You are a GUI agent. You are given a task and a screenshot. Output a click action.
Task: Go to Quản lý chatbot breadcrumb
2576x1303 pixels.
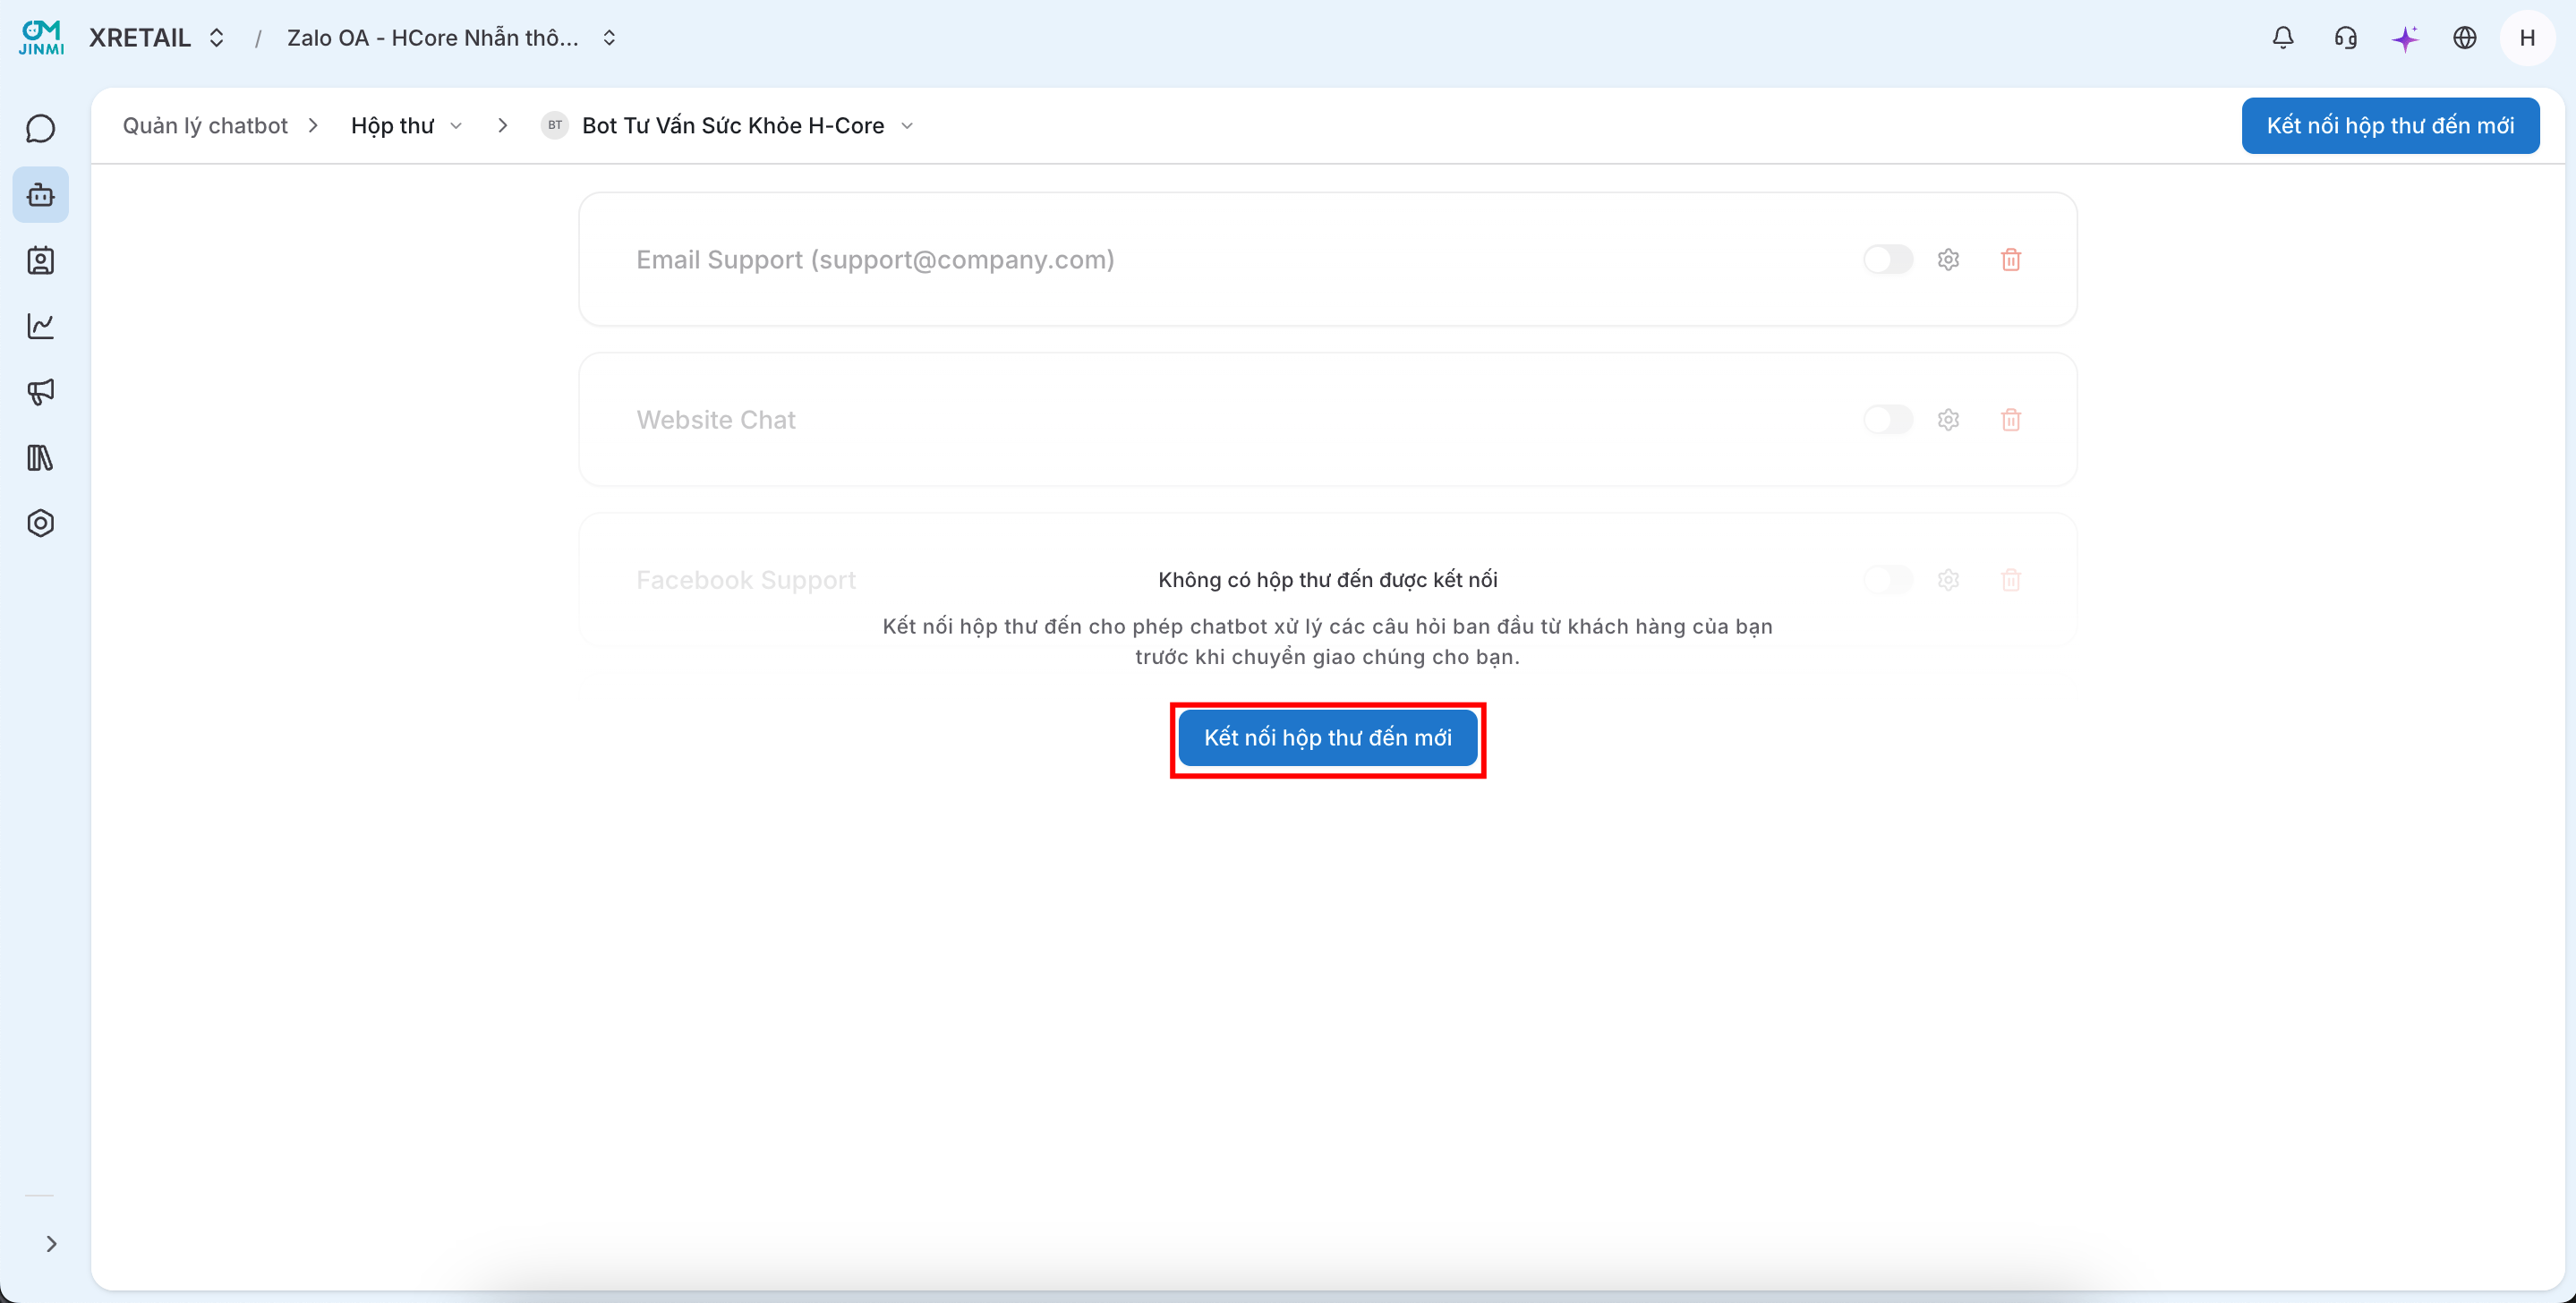point(204,125)
